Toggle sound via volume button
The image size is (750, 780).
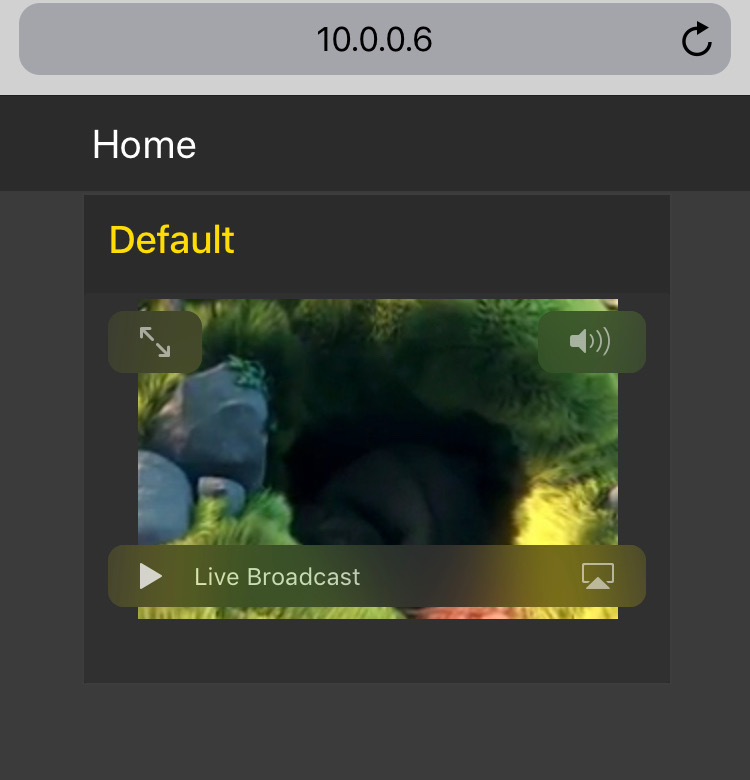[x=591, y=342]
